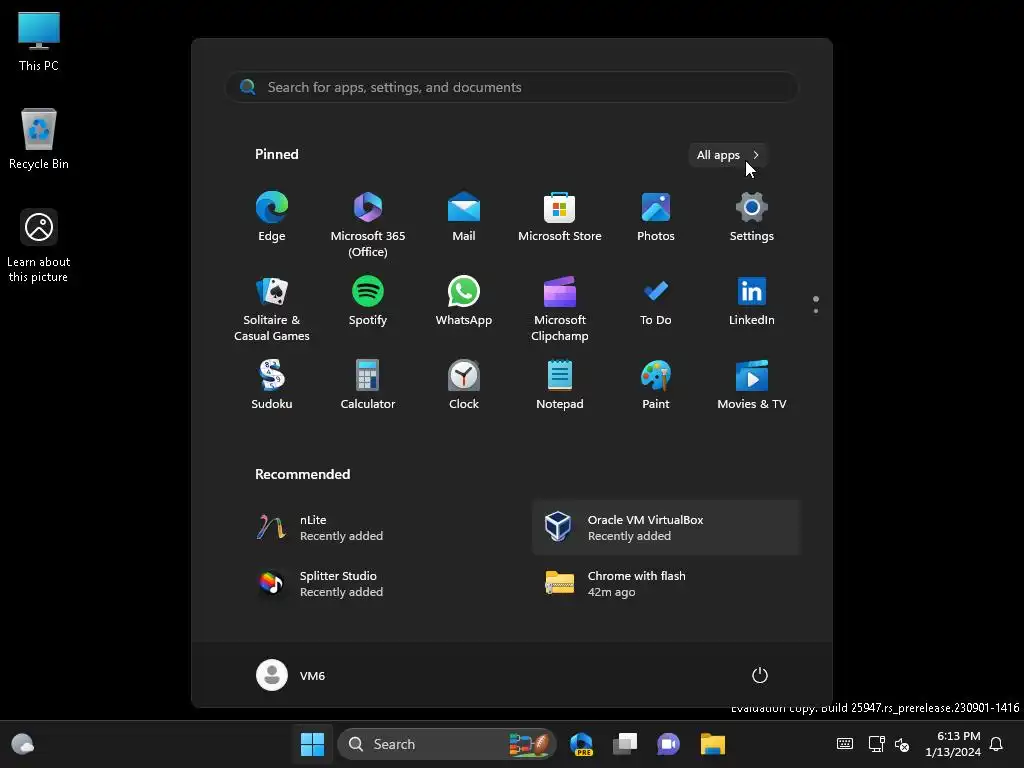This screenshot has width=1024, height=768.
Task: Open Edge Preview on the taskbar
Action: [581, 744]
